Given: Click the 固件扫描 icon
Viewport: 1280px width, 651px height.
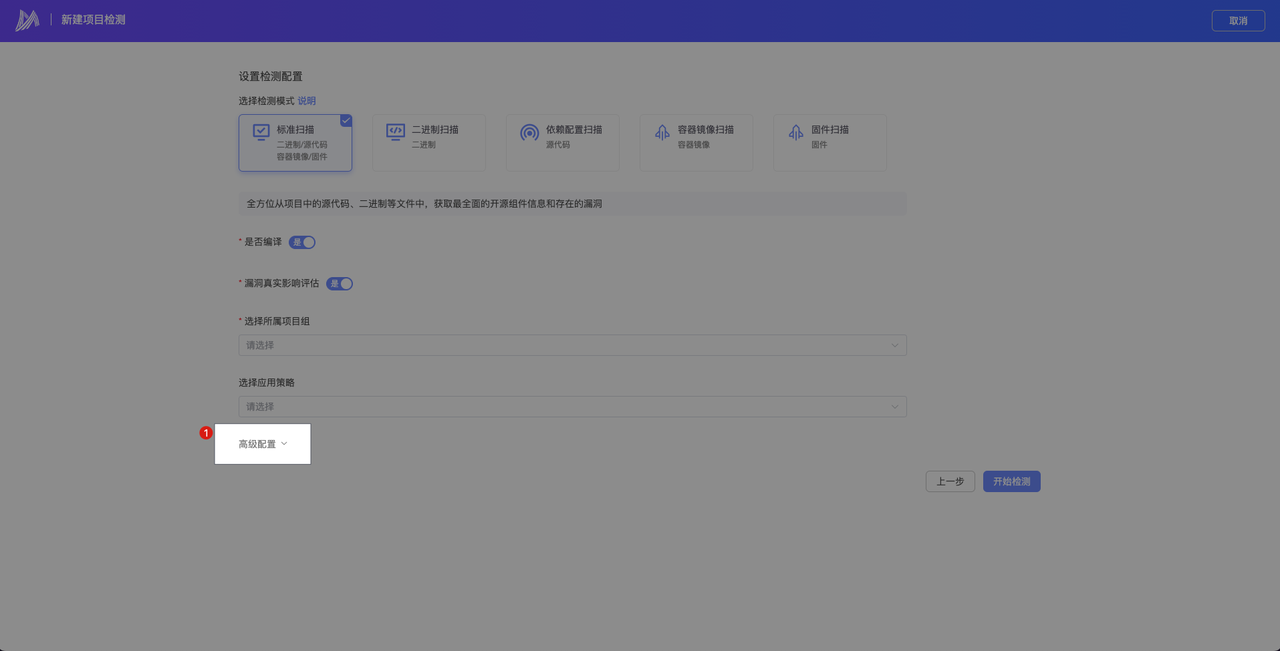Looking at the screenshot, I should pos(796,132).
